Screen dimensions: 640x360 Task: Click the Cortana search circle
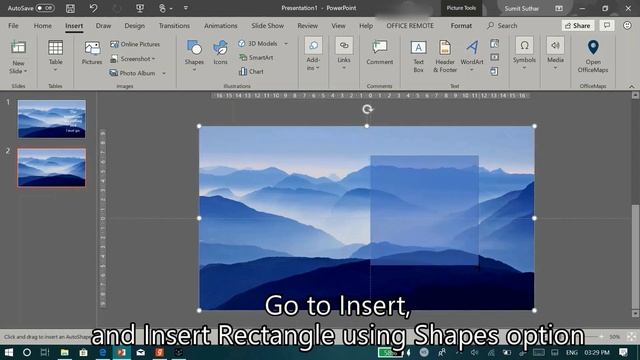coord(27,352)
